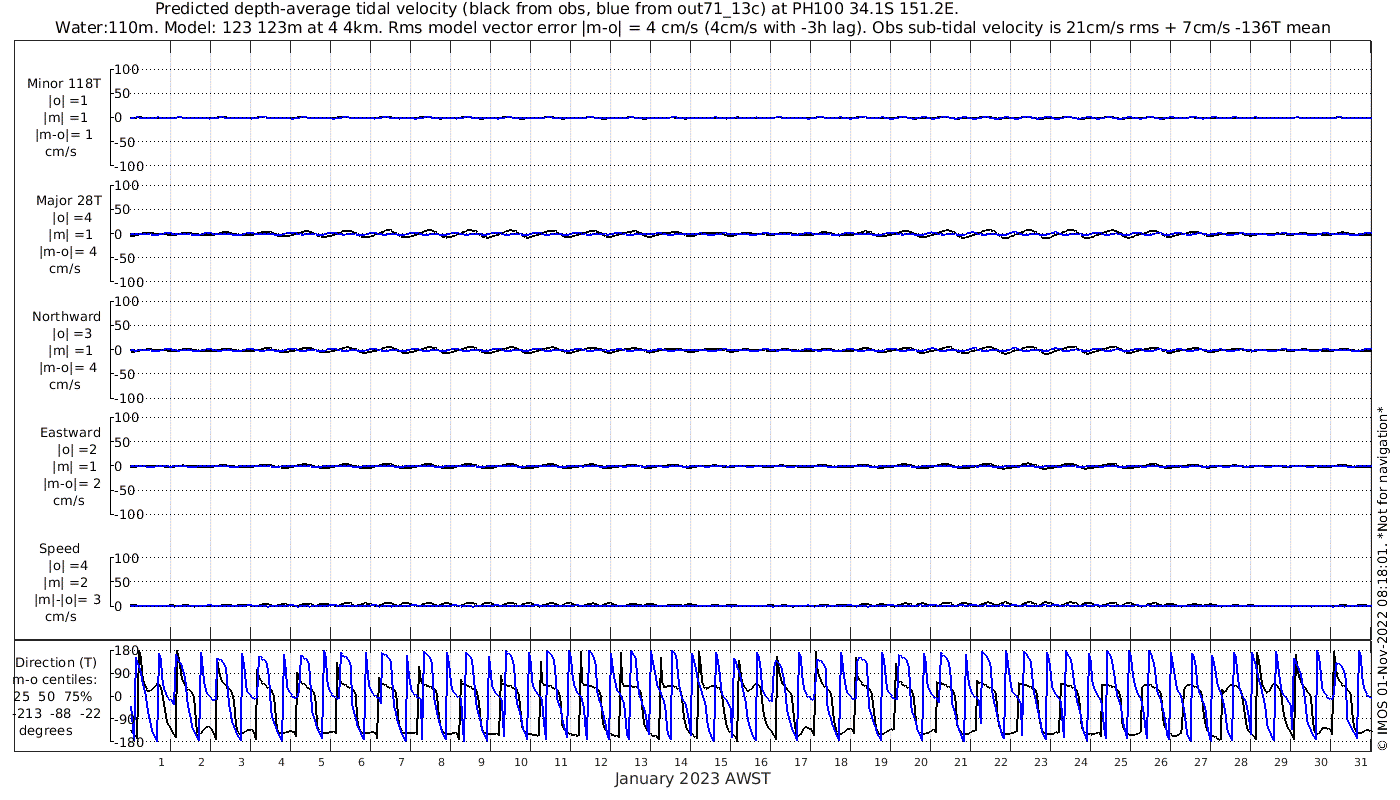The width and height of the screenshot is (1400, 800).
Task: Click the '-50' tick of the Northward panel
Action: pyautogui.click(x=127, y=374)
